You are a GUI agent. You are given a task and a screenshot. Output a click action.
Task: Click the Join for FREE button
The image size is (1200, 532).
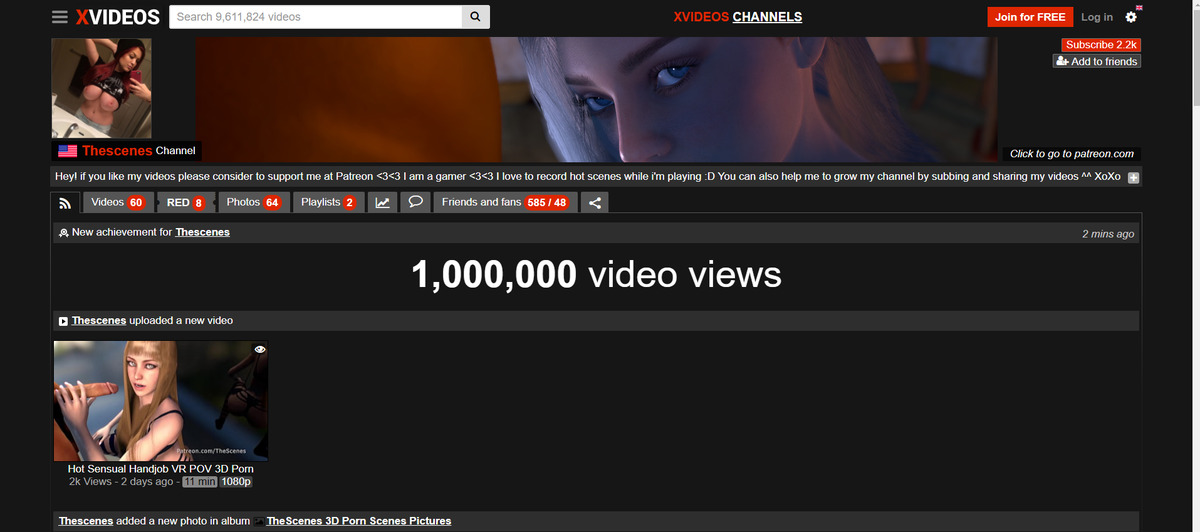pyautogui.click(x=1029, y=17)
